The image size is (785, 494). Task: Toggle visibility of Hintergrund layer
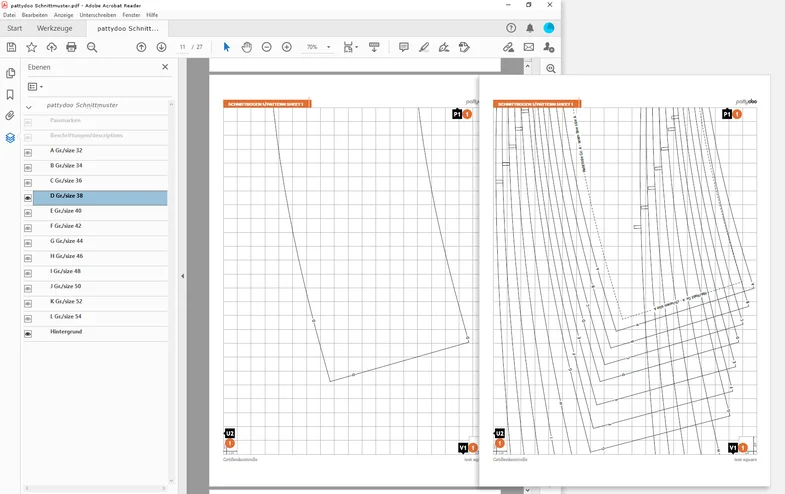click(28, 332)
